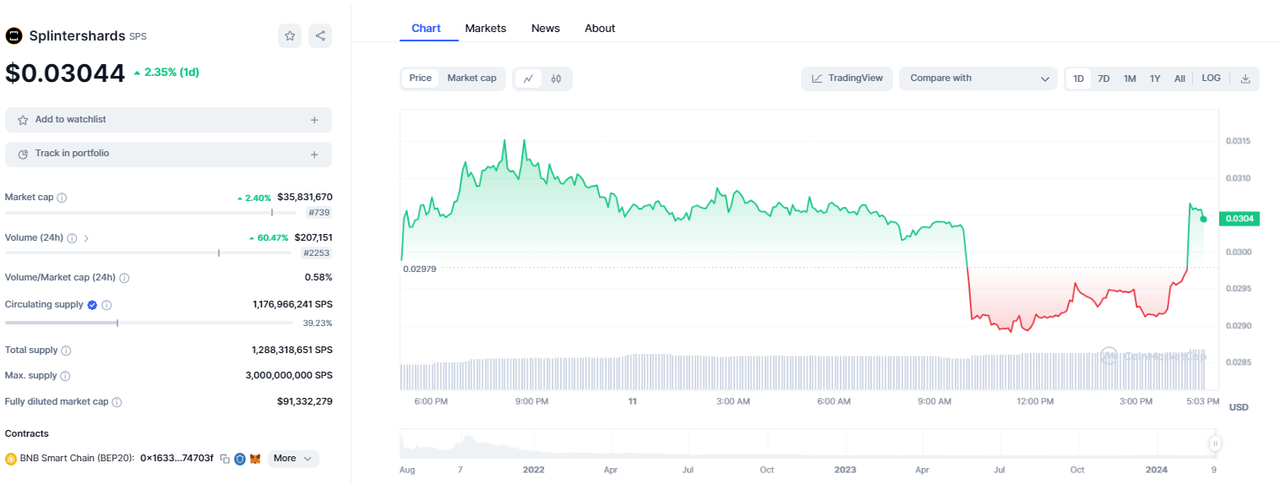Click the Volume (24h) rank progress bar
The width and height of the screenshot is (1280, 484).
tap(150, 253)
